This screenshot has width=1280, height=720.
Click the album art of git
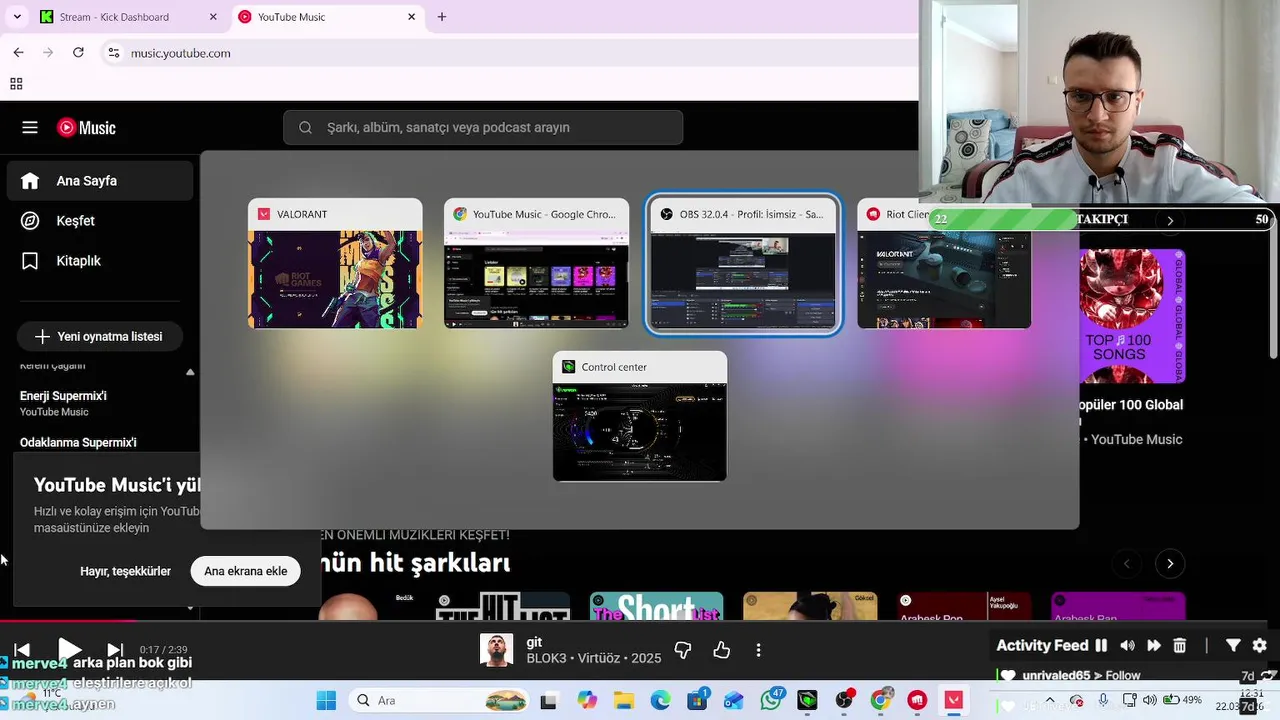[496, 650]
